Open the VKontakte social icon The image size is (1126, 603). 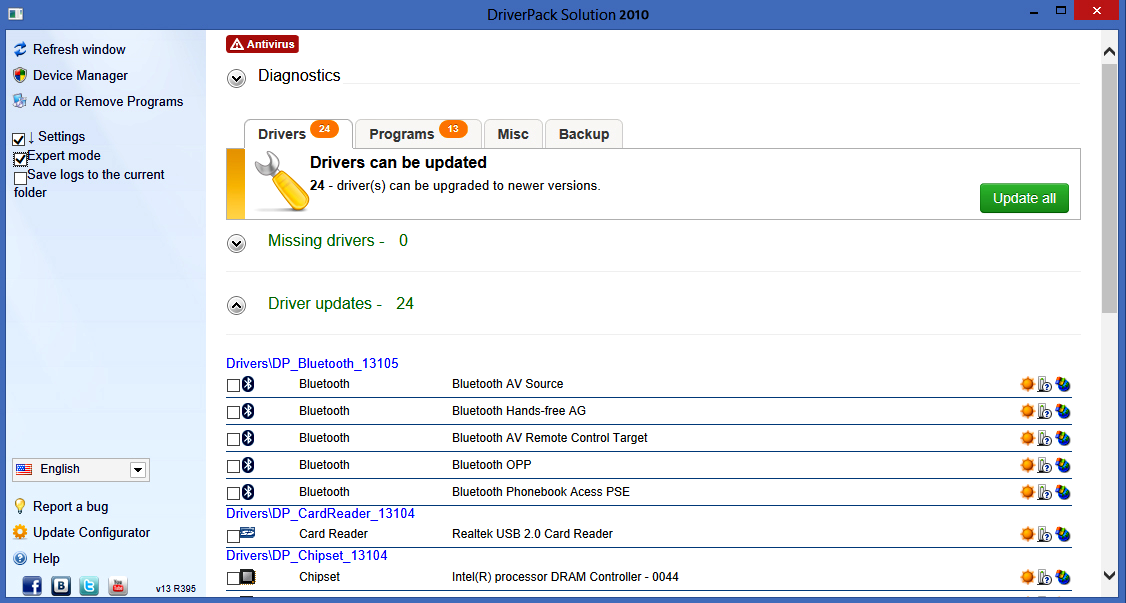61,586
